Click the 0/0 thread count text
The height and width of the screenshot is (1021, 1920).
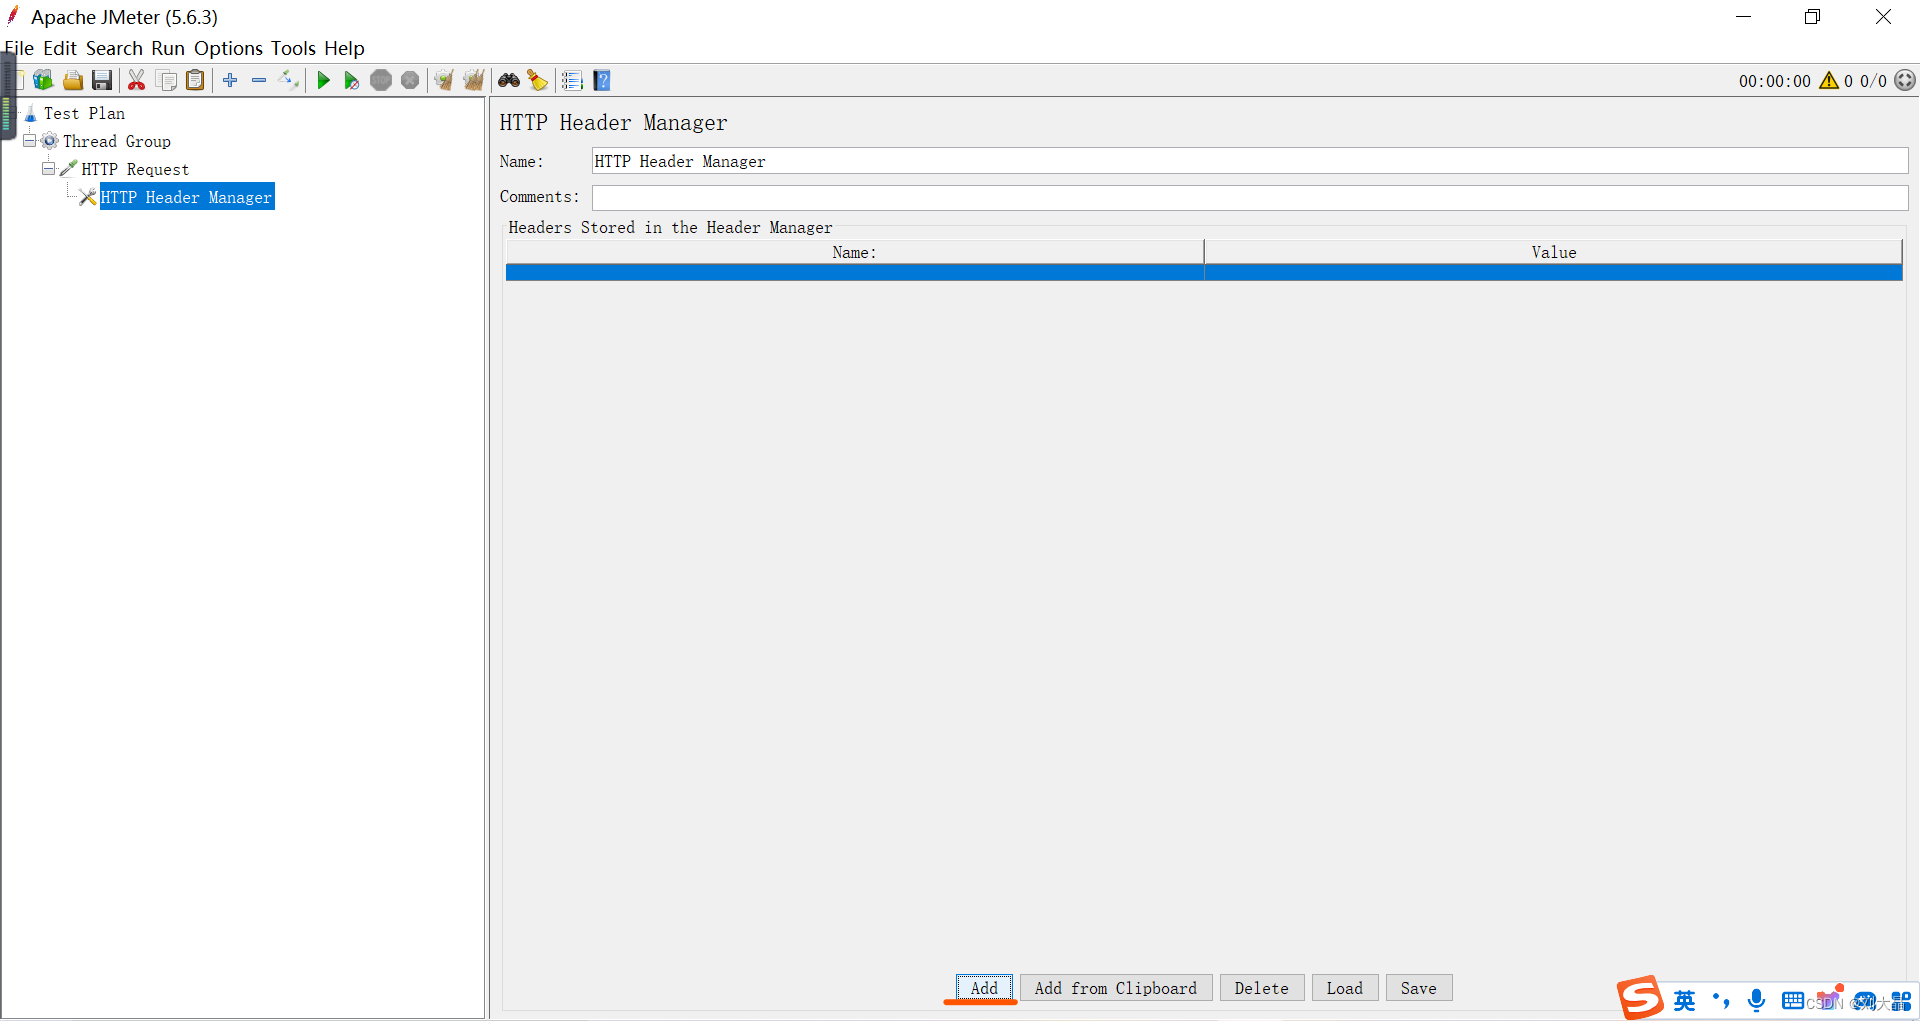1873,81
